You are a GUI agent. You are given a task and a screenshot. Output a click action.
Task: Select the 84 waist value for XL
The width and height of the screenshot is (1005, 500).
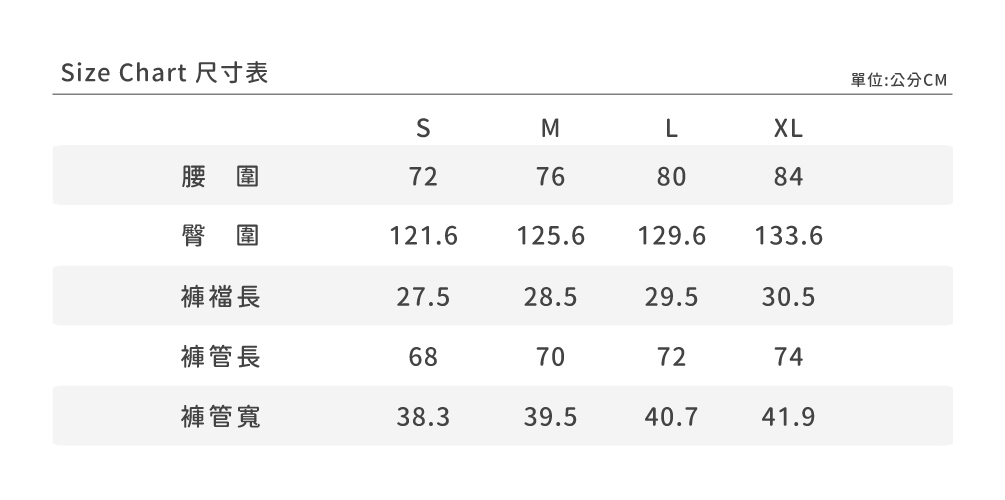pos(788,177)
